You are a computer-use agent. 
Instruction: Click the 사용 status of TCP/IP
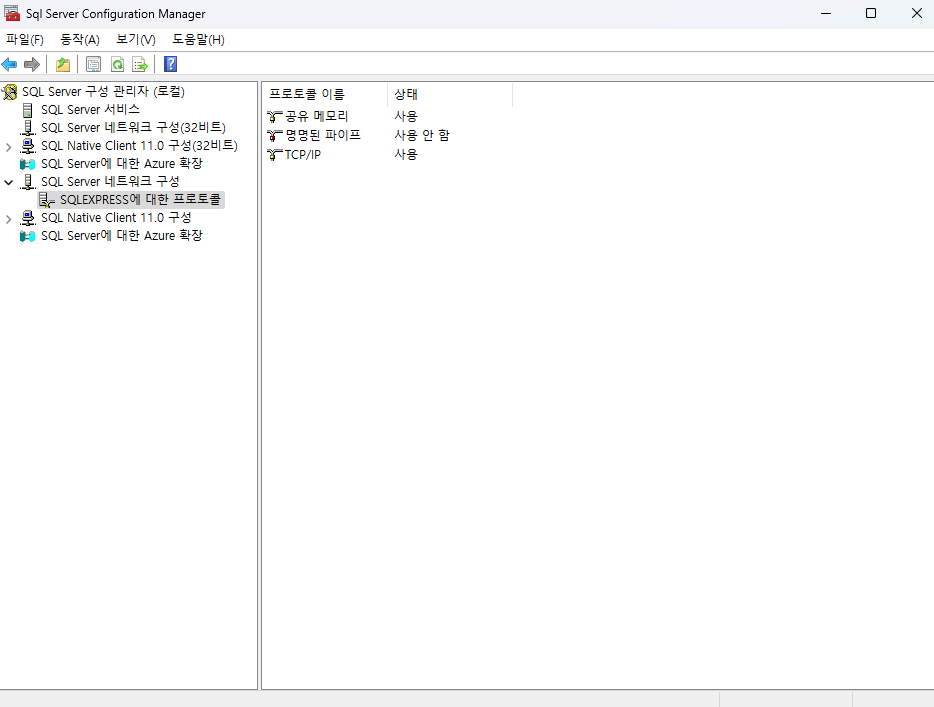pyautogui.click(x=406, y=154)
